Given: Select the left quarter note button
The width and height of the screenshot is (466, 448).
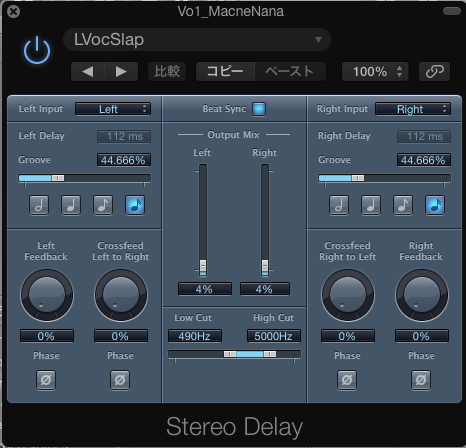Looking at the screenshot, I should pyautogui.click(x=71, y=205).
